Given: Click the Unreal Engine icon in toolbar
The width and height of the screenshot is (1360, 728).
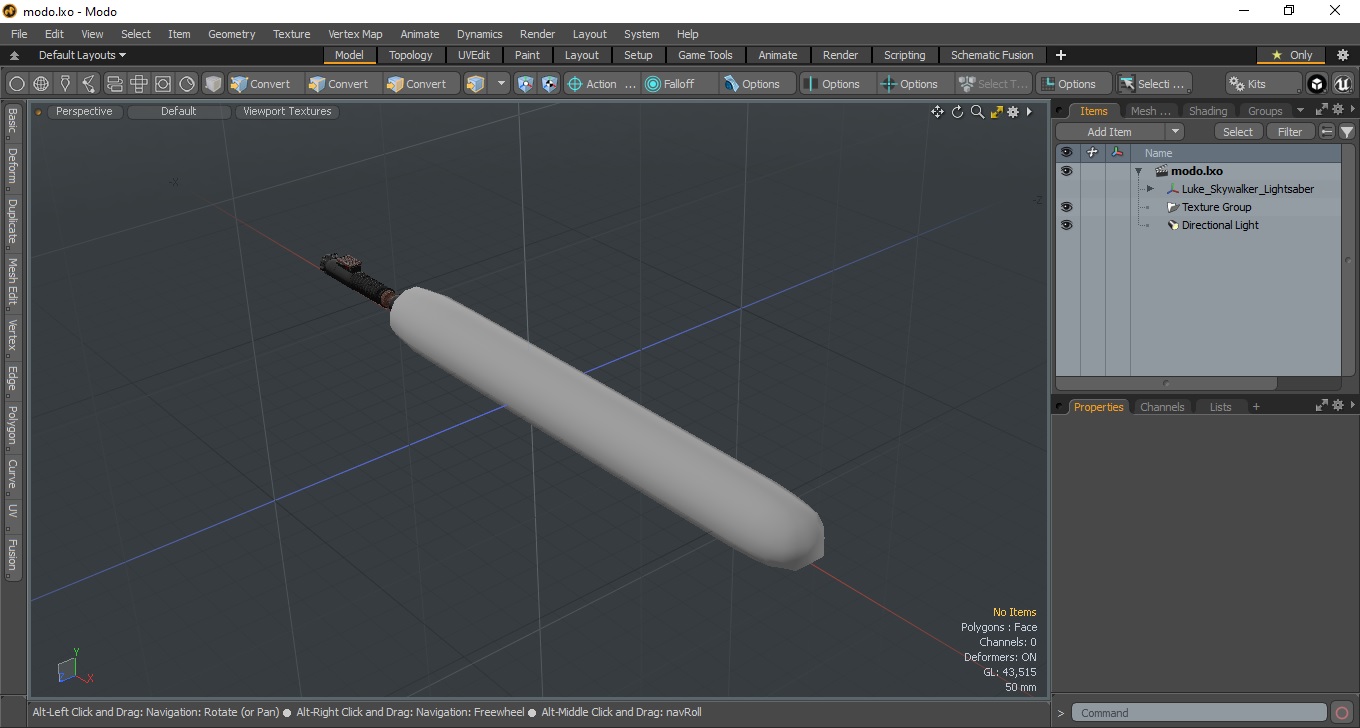Looking at the screenshot, I should pos(1342,84).
